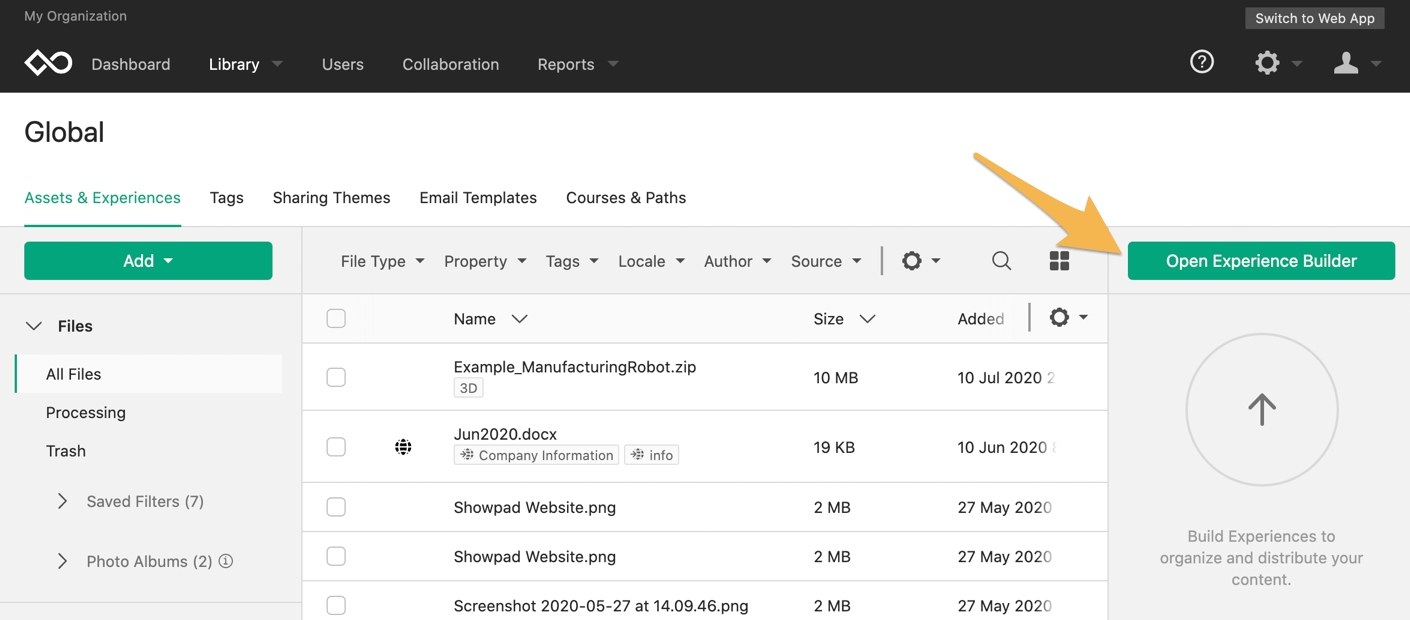The image size is (1410, 620).
Task: Toggle the select-all checkbox in header
Action: [336, 318]
